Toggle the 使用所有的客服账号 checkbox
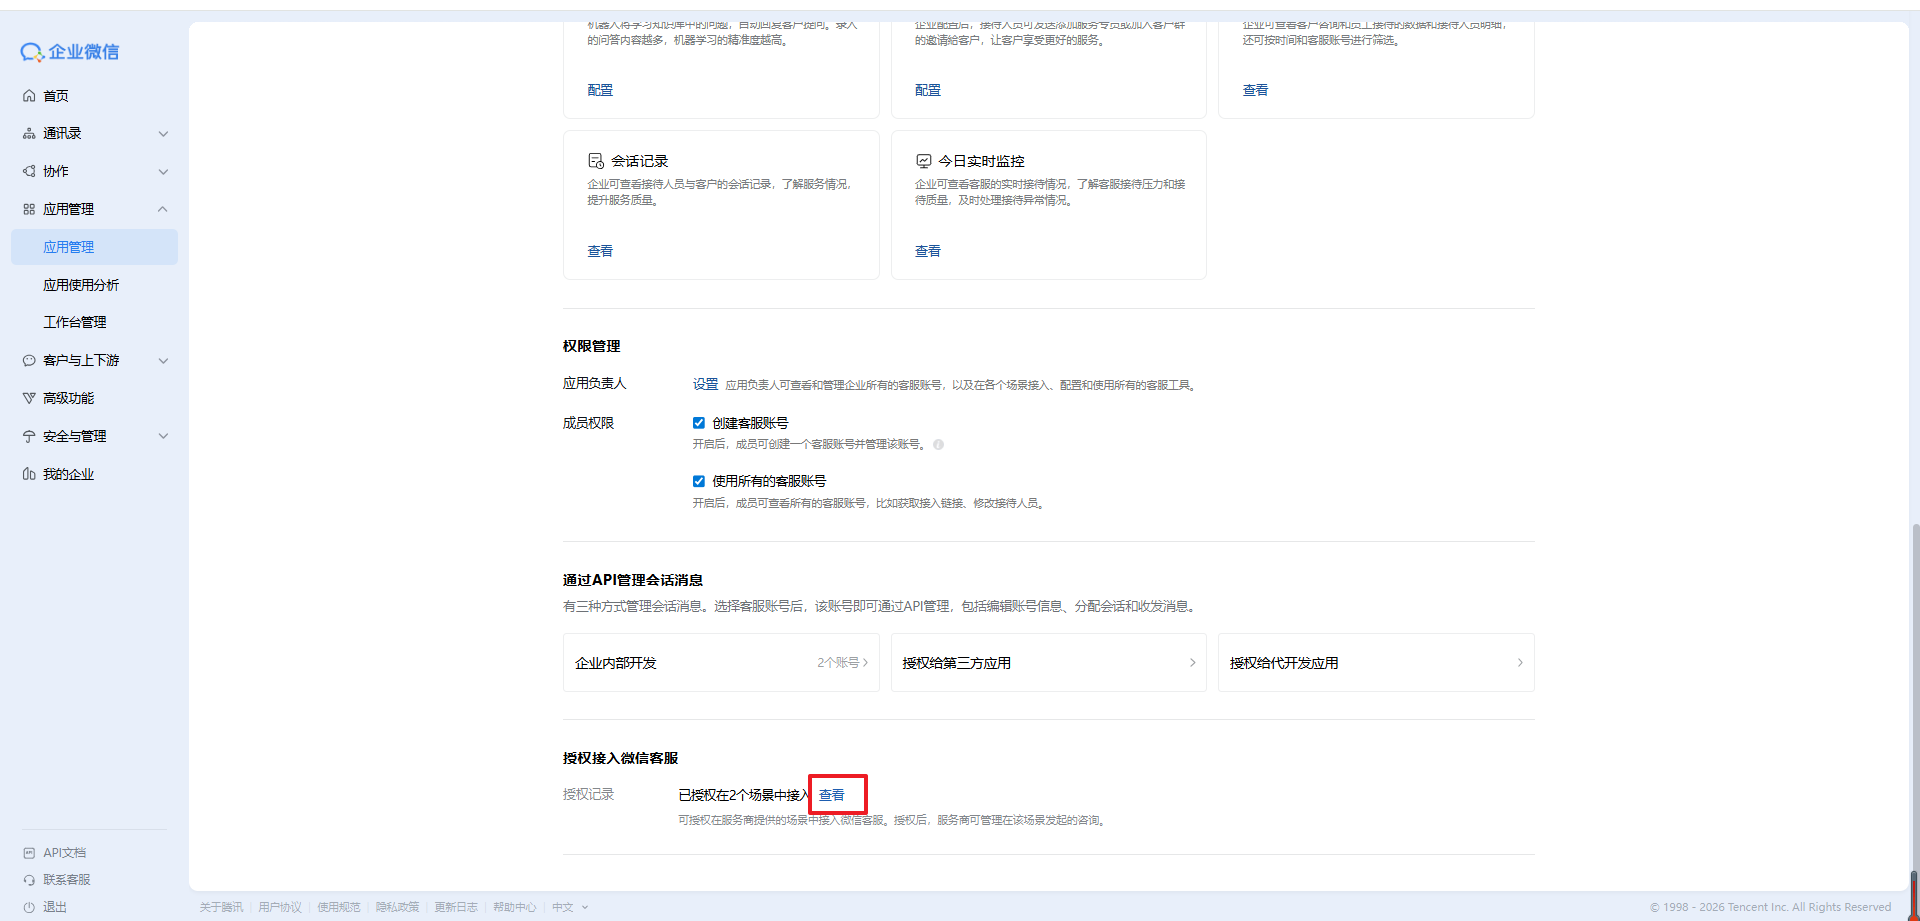 click(699, 481)
